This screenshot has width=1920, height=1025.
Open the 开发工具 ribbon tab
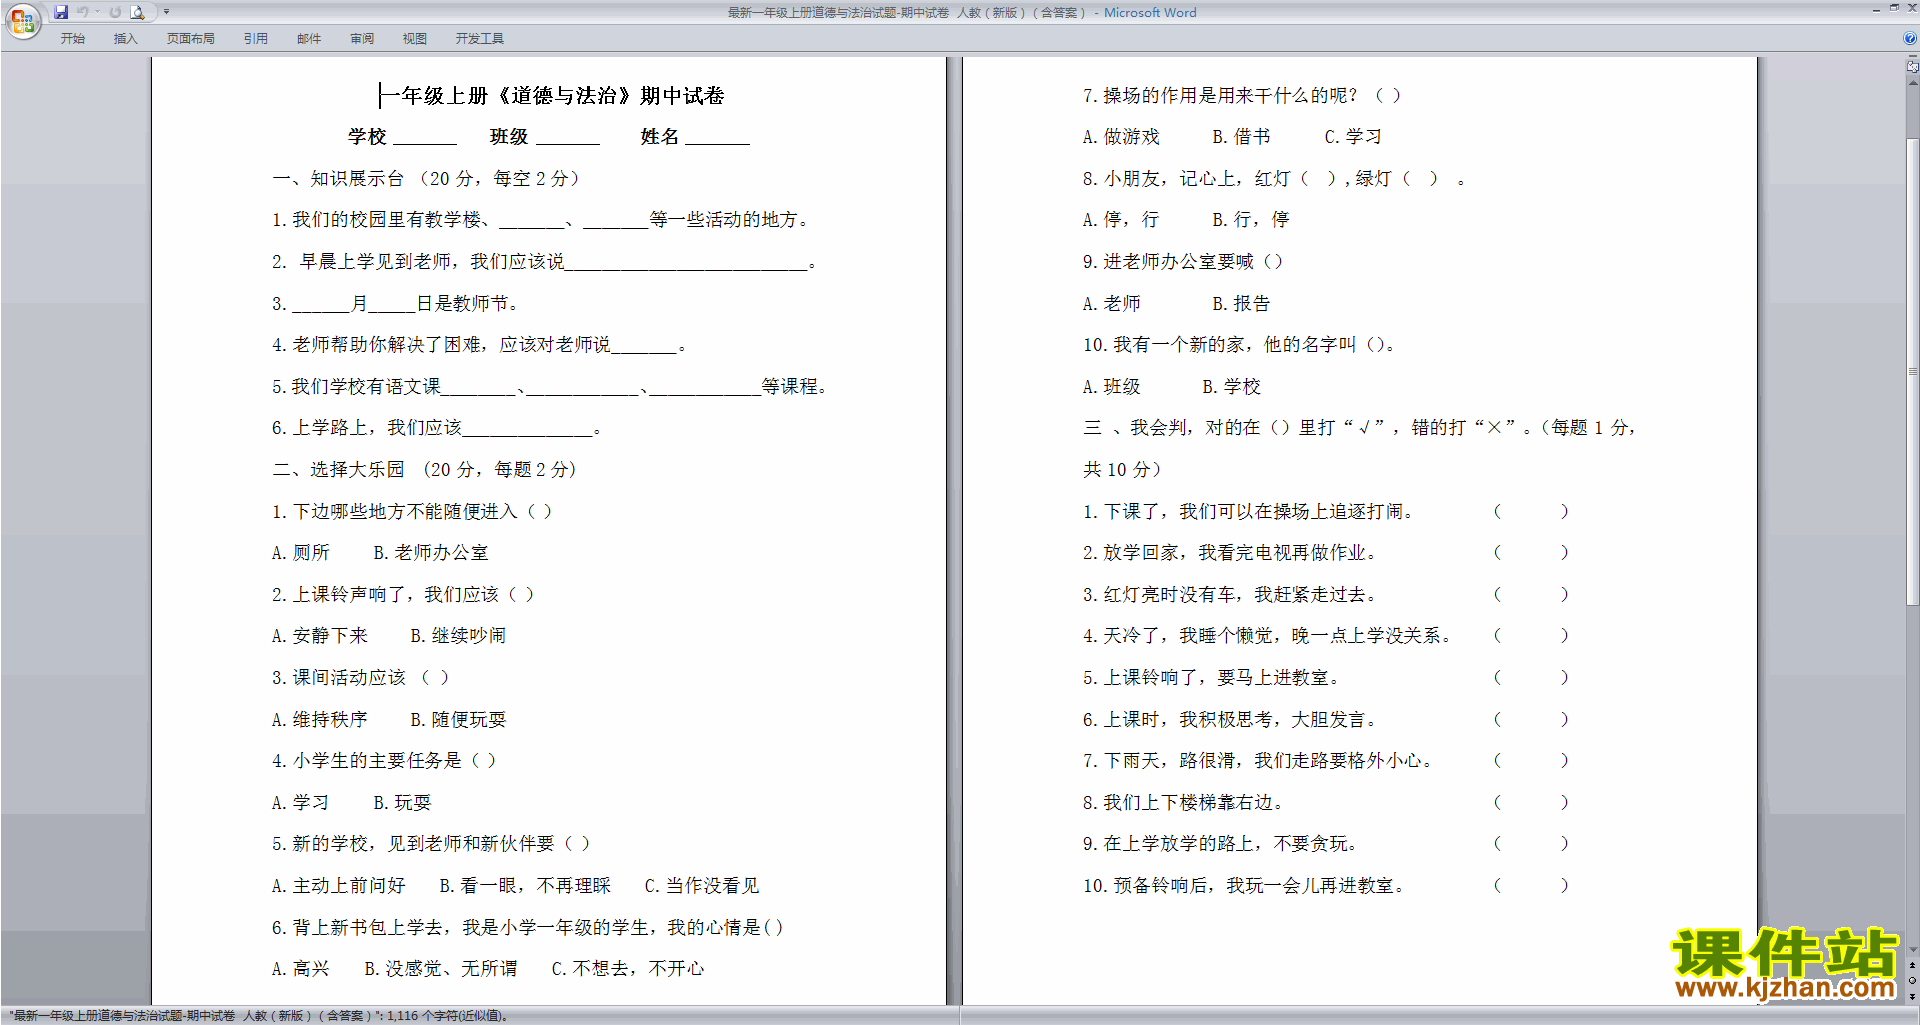[x=479, y=38]
